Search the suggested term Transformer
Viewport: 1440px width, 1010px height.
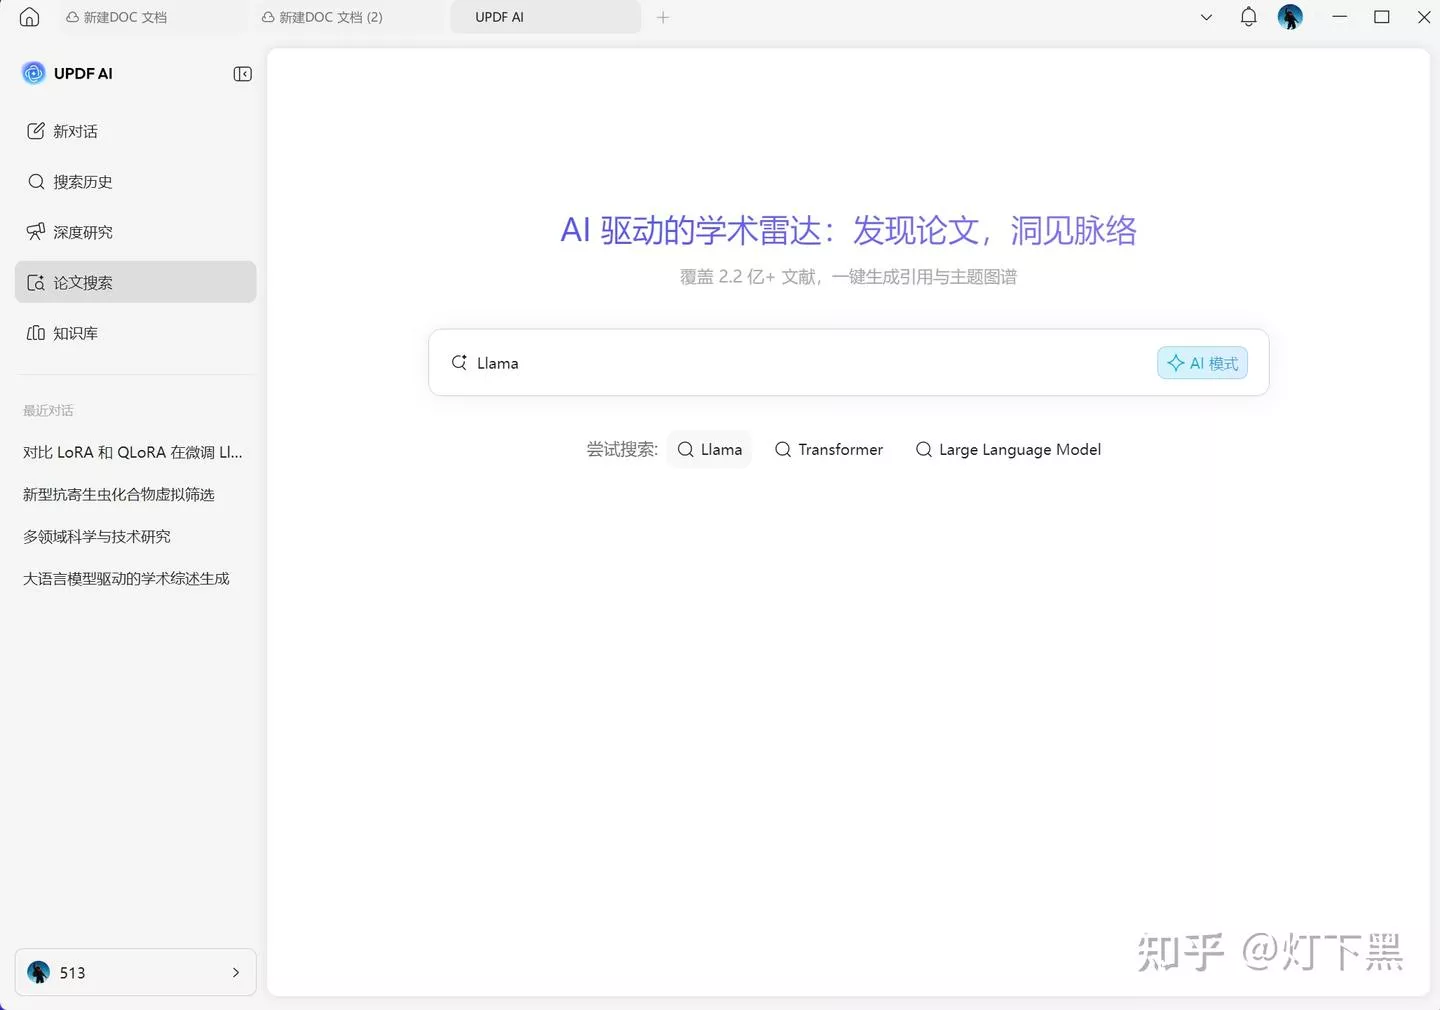(x=828, y=449)
